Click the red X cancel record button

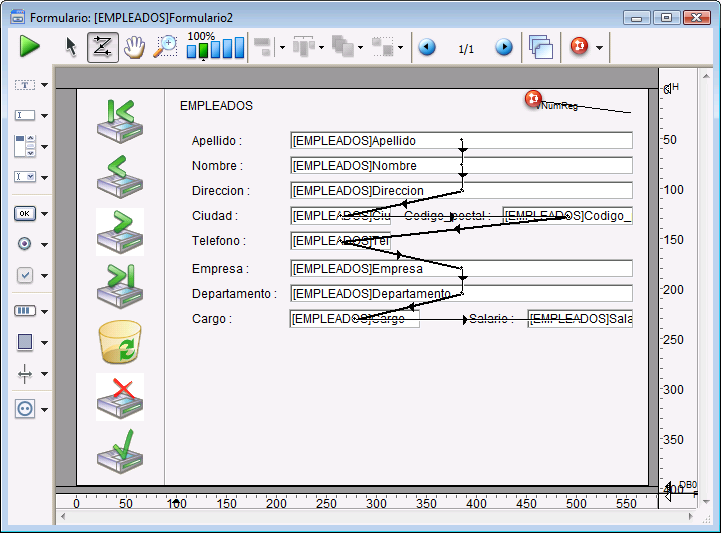[120, 396]
